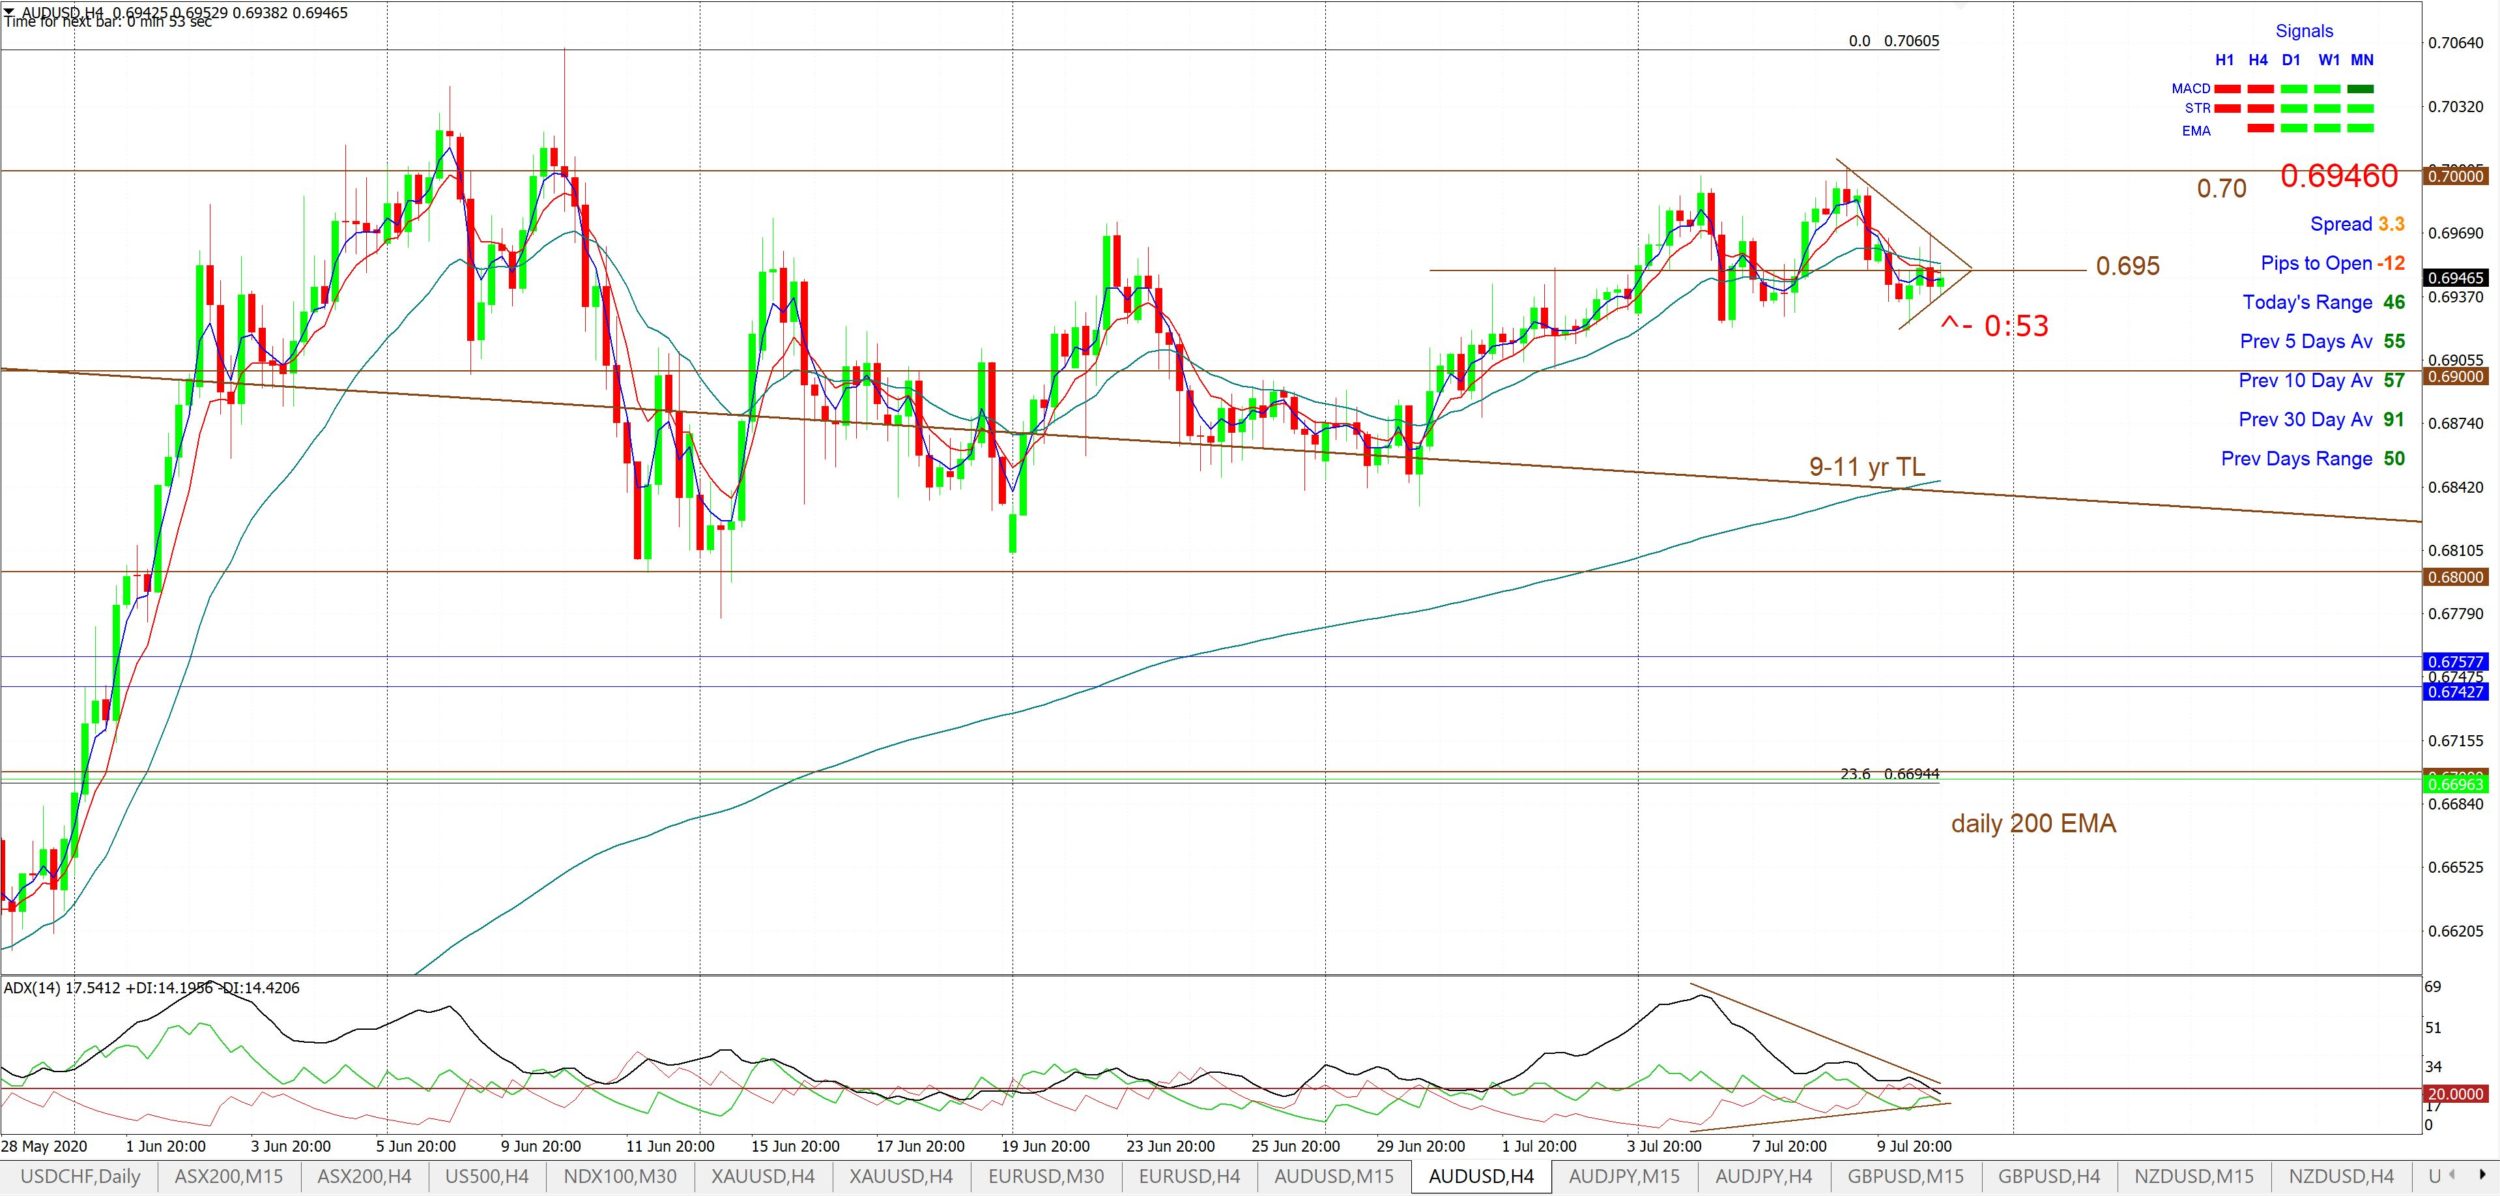2500x1196 pixels.
Task: Select the 0.70000 price level label
Action: 2456,176
